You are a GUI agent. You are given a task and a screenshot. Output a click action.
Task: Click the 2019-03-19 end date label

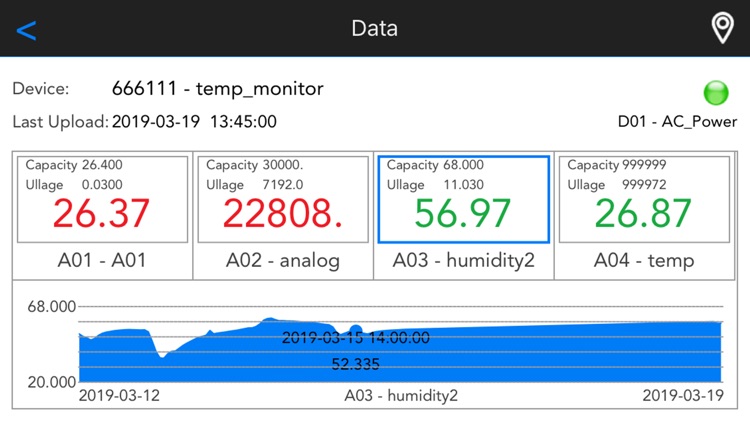click(x=683, y=396)
